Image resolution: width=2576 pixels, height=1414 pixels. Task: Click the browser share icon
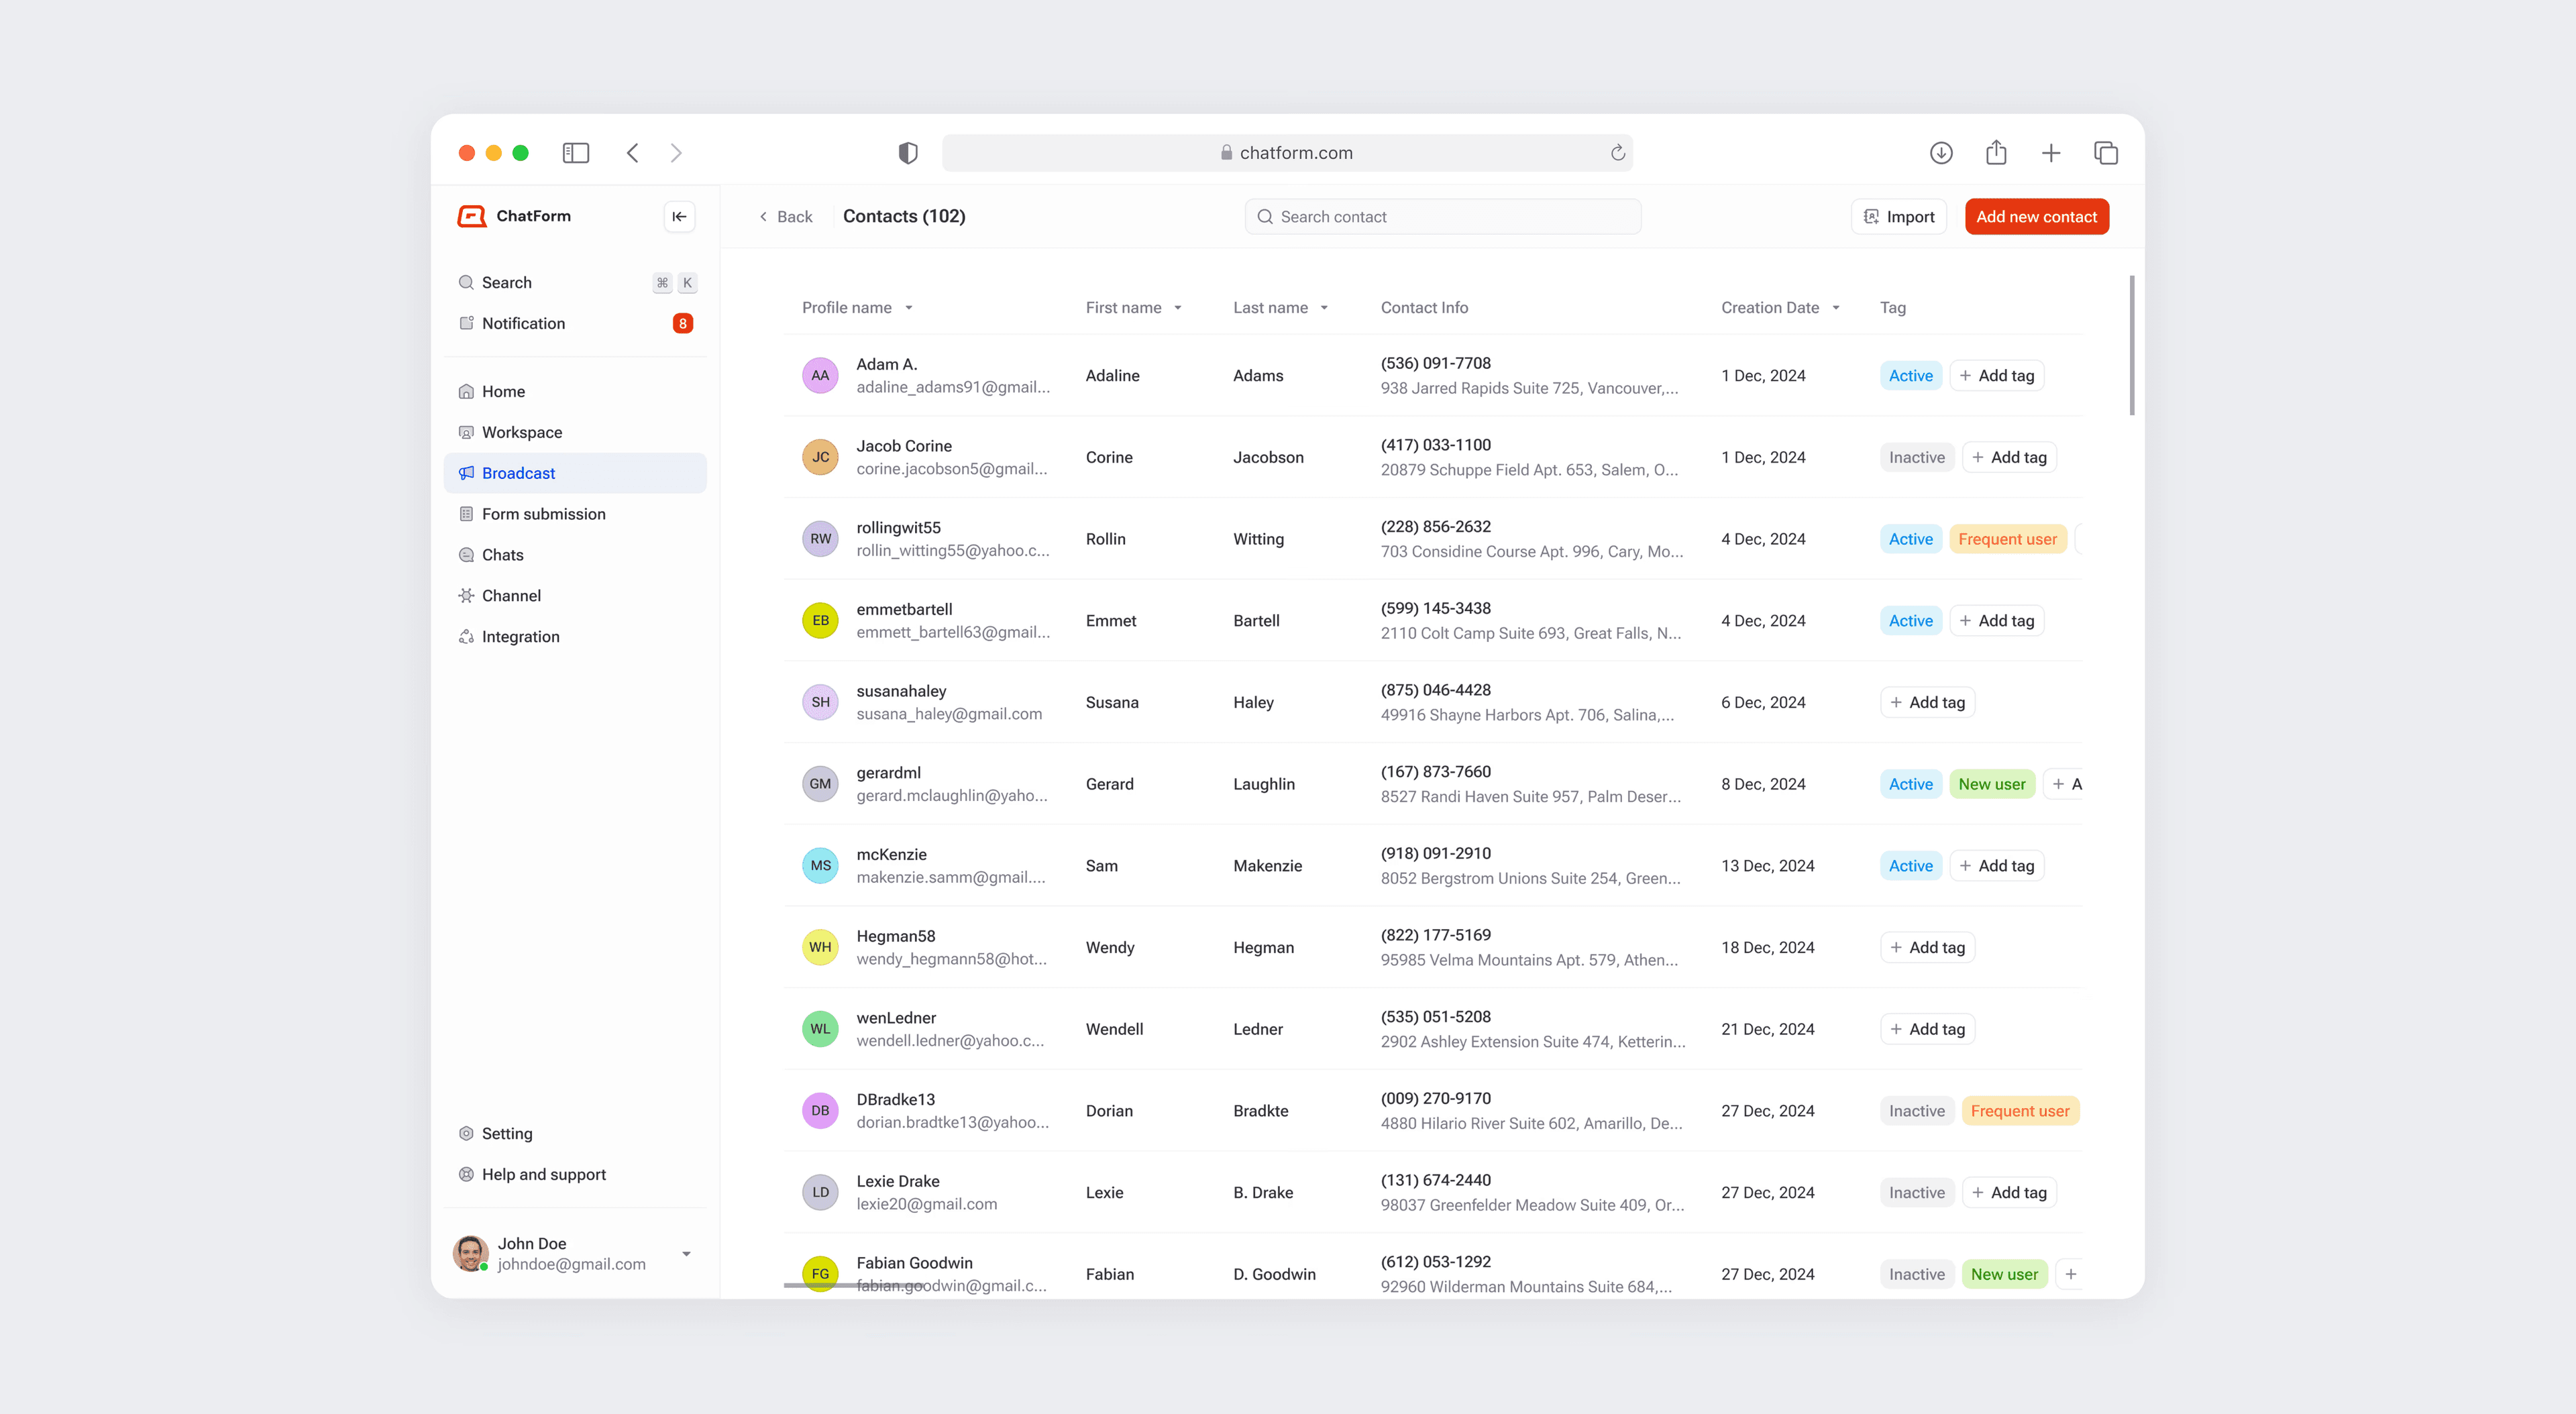(1996, 152)
